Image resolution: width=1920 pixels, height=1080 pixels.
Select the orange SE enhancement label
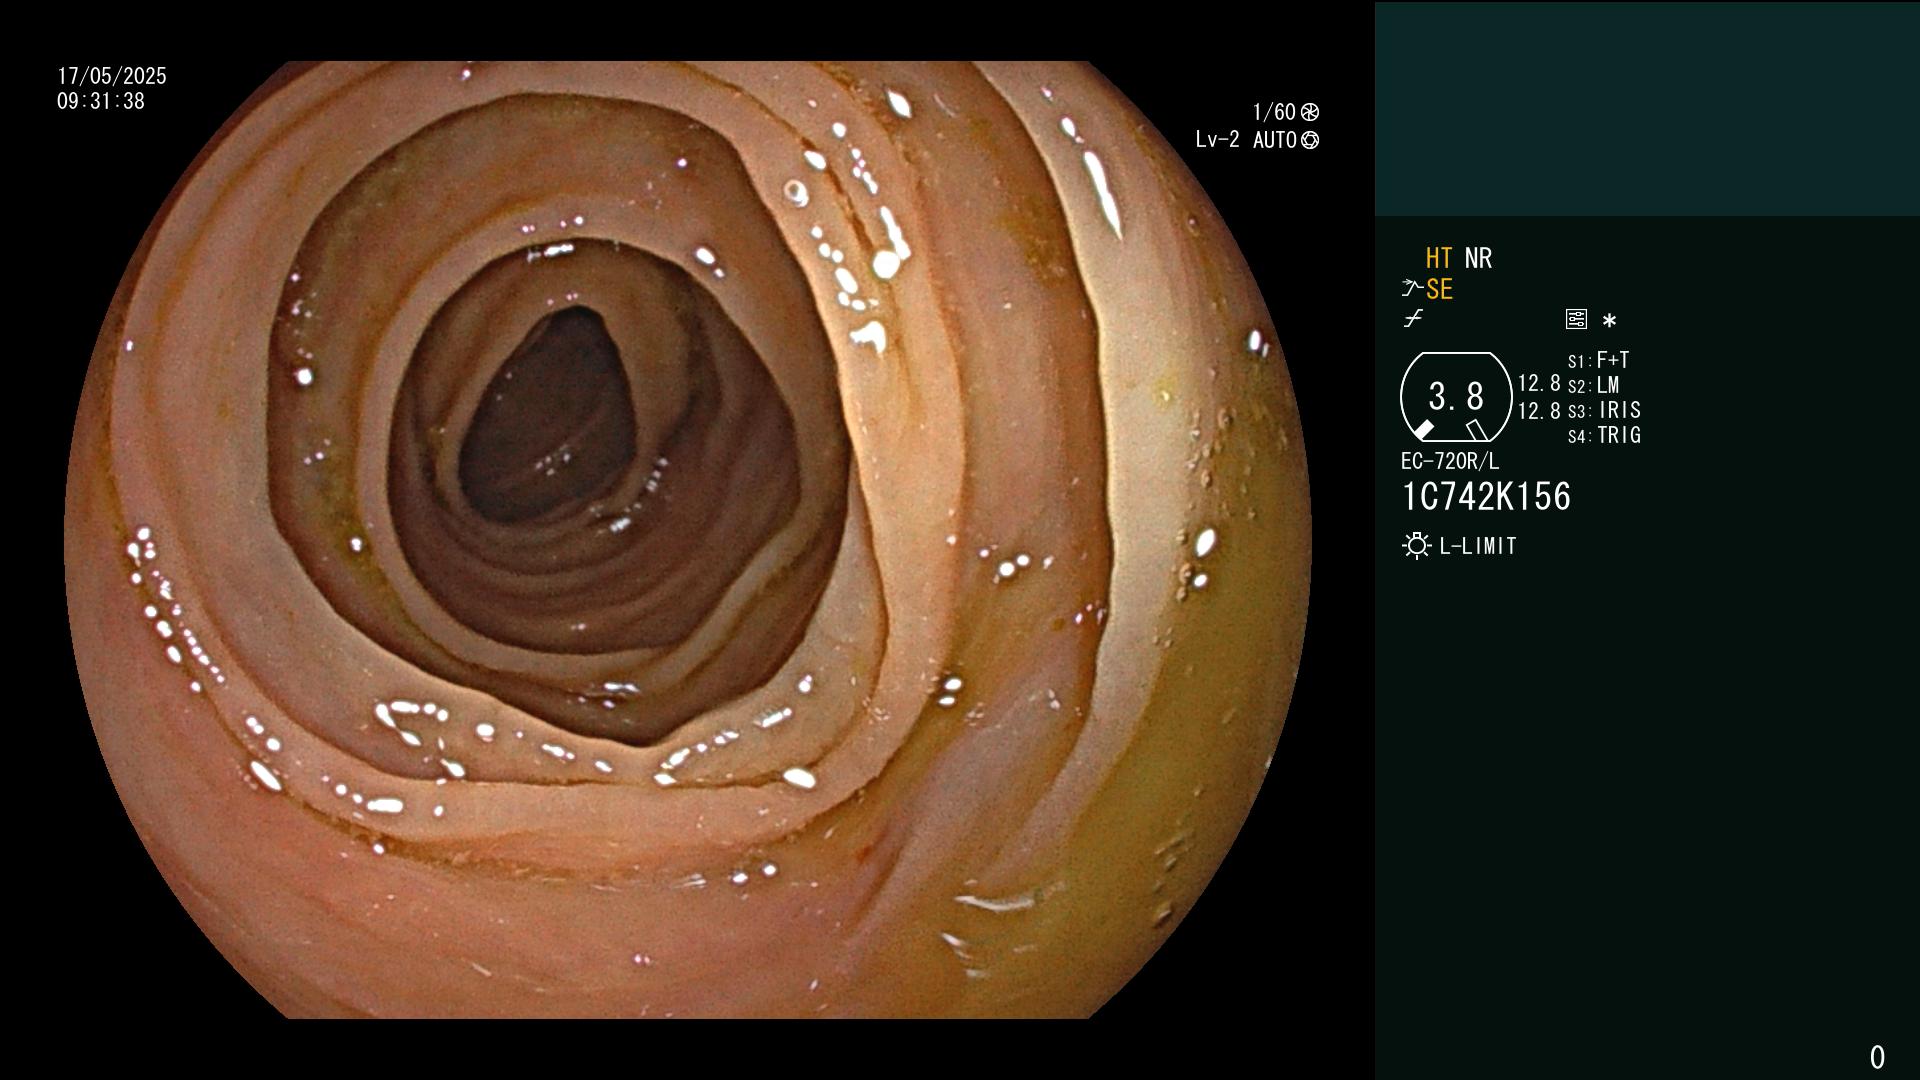pos(1439,289)
